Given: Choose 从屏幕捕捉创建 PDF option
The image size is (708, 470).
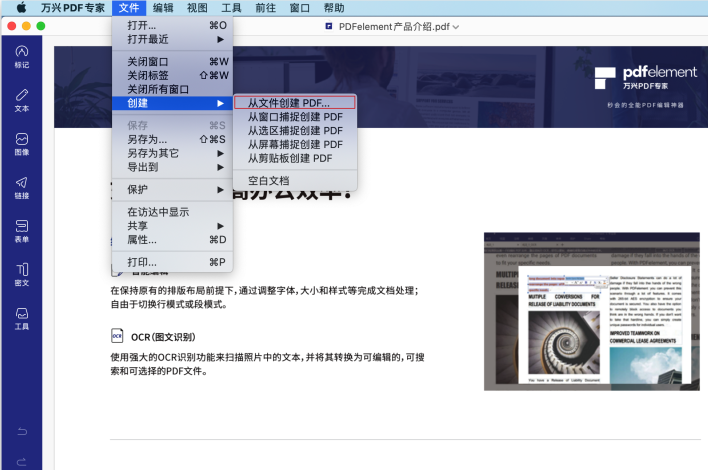Looking at the screenshot, I should pyautogui.click(x=295, y=144).
